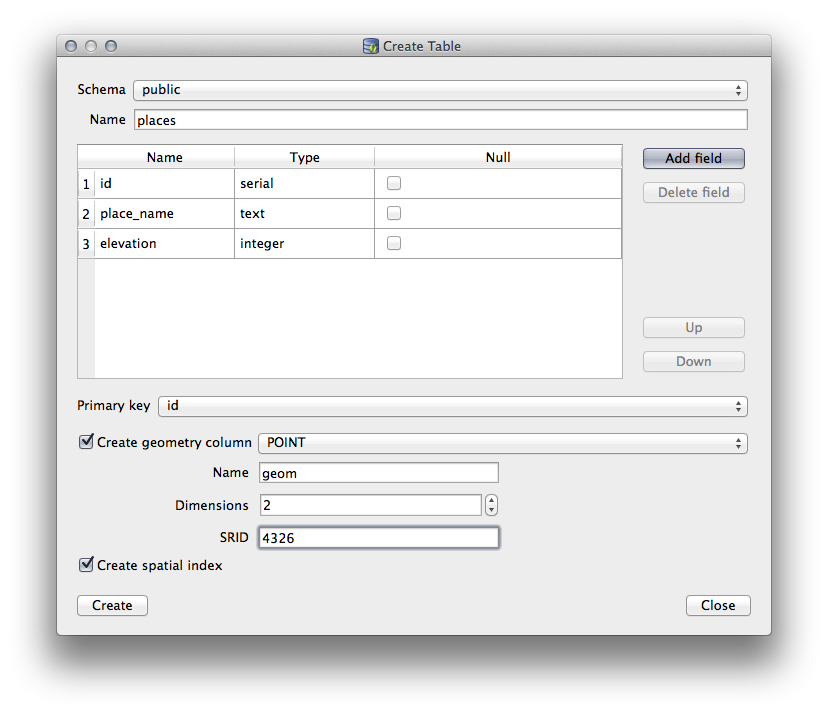
Task: Increment Dimensions using the stepper arrow
Action: tap(491, 500)
